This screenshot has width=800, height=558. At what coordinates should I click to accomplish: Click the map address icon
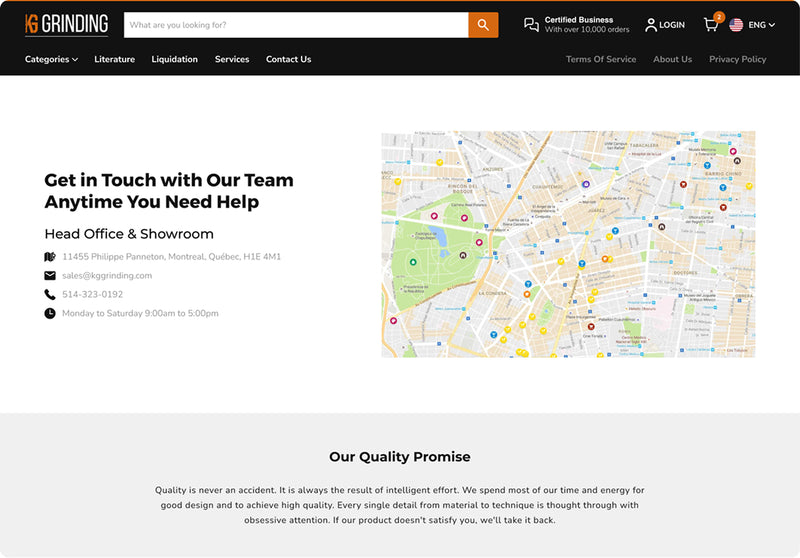coord(50,257)
